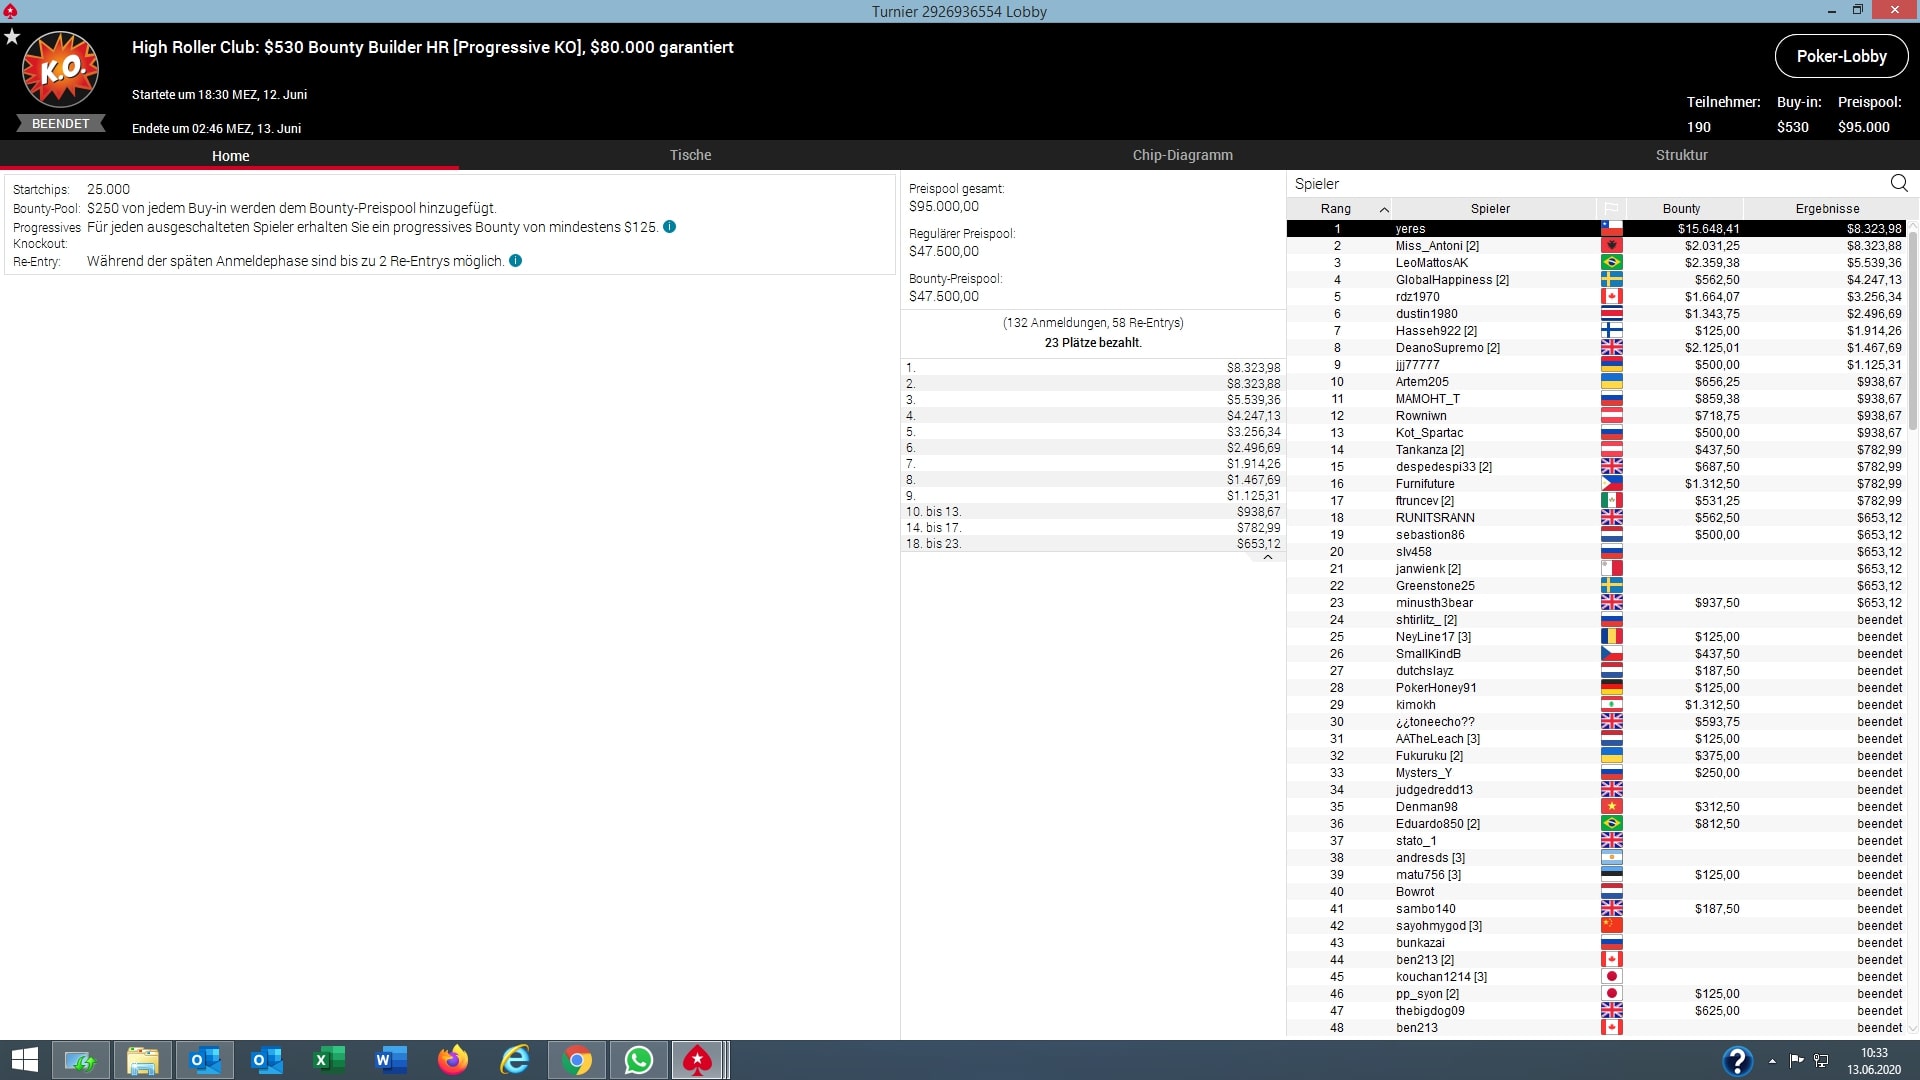Viewport: 1920px width, 1080px height.
Task: Click the Poker-Lobby button
Action: click(1841, 56)
